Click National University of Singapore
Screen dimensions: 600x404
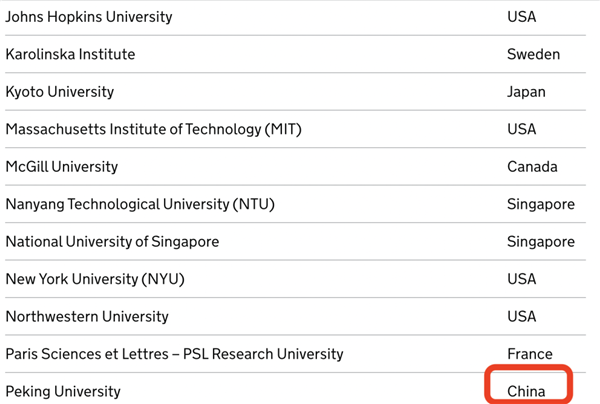[112, 242]
